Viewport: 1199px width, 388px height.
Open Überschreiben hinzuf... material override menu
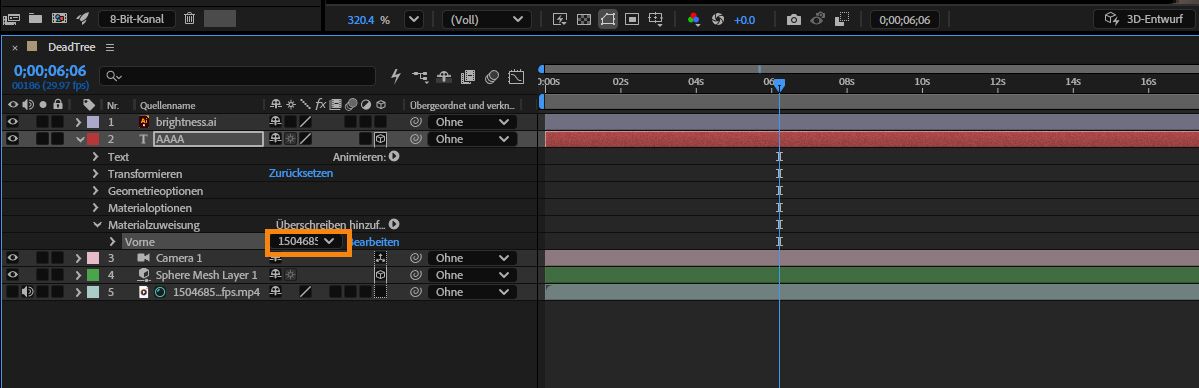point(394,224)
